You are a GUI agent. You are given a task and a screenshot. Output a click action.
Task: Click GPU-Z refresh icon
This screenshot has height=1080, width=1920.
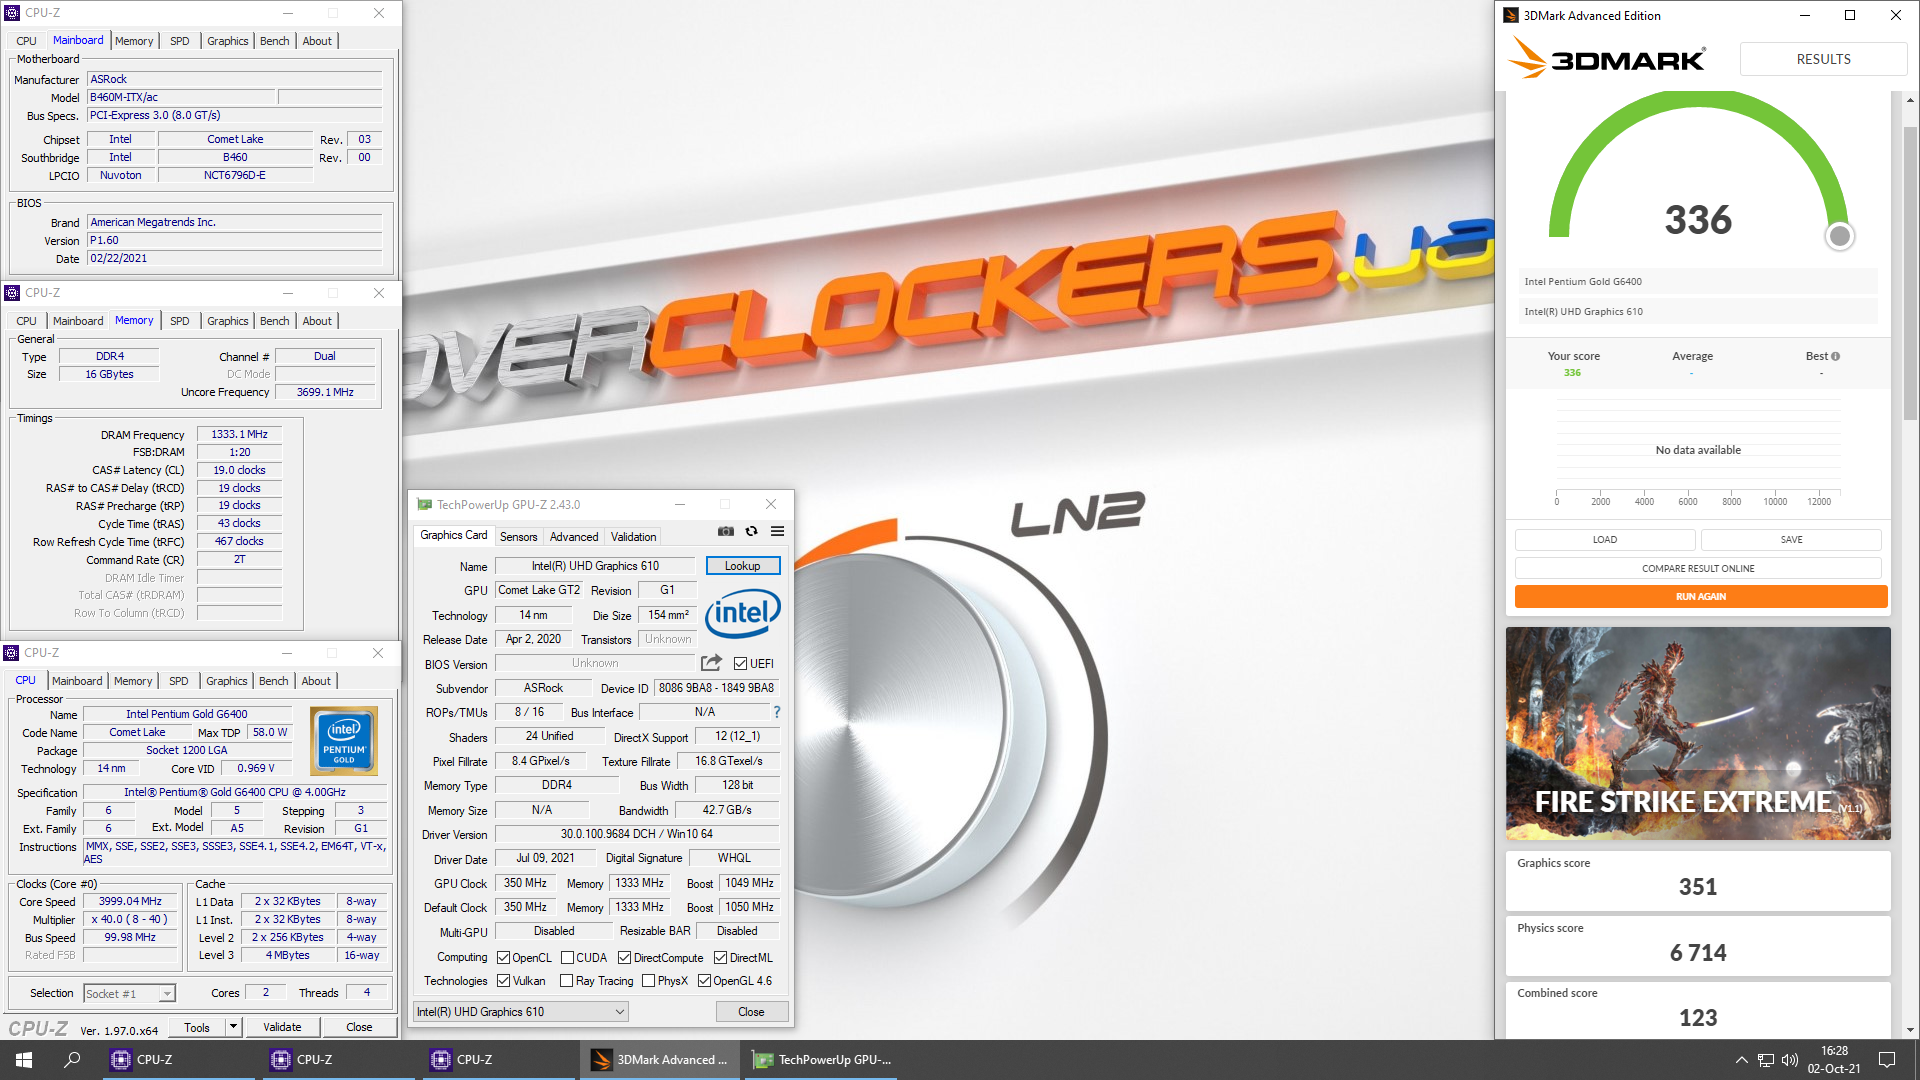[752, 531]
